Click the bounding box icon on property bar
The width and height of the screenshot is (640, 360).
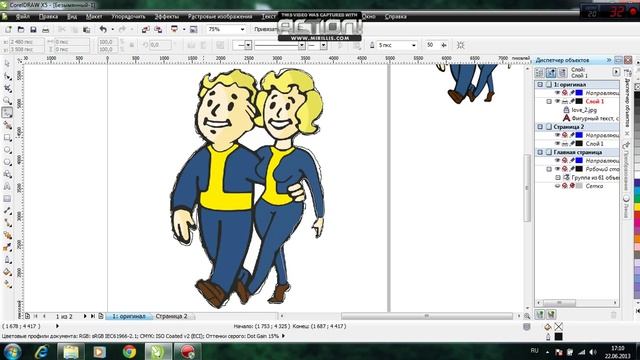(460, 45)
